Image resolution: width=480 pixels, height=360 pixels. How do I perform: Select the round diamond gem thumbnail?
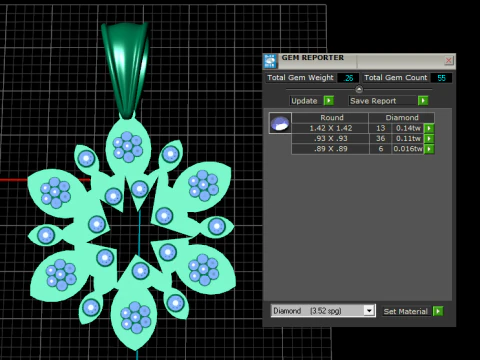(280, 123)
